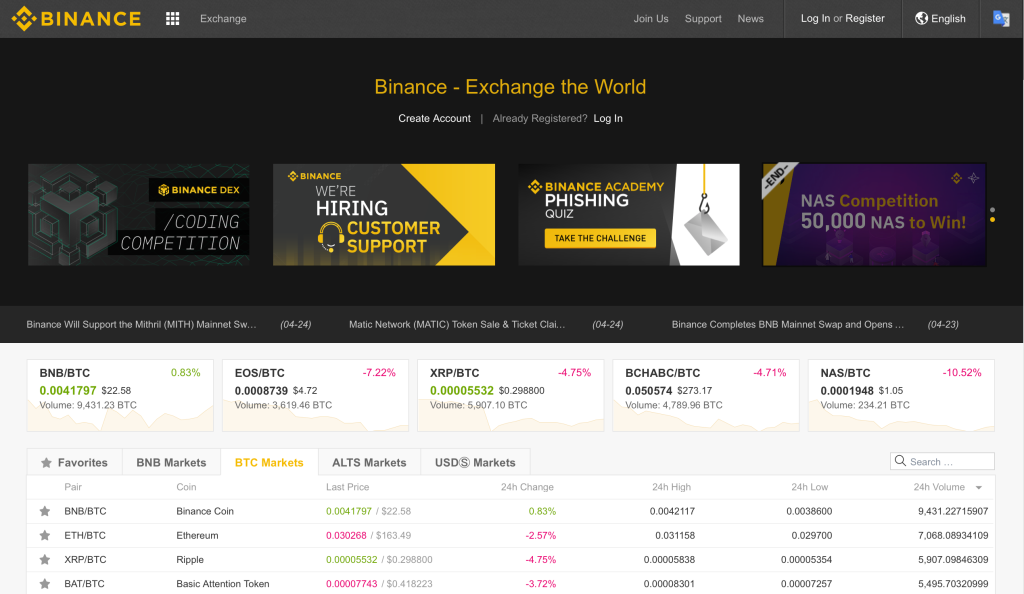Open the USDⓈ Markets tab

click(475, 462)
